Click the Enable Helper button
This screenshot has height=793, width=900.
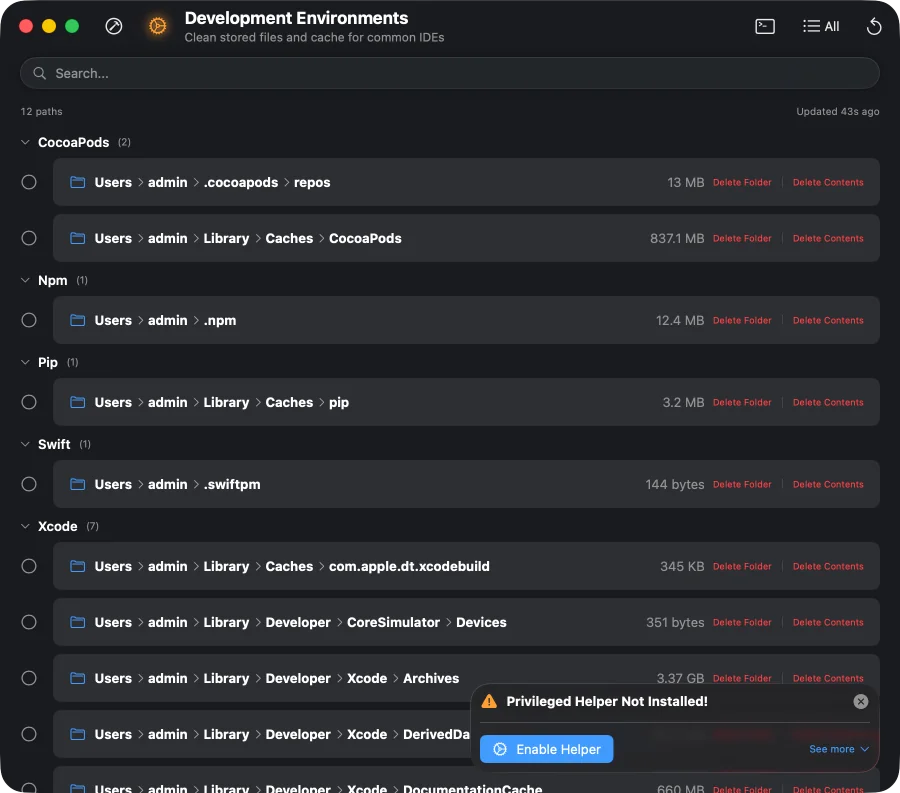(546, 749)
